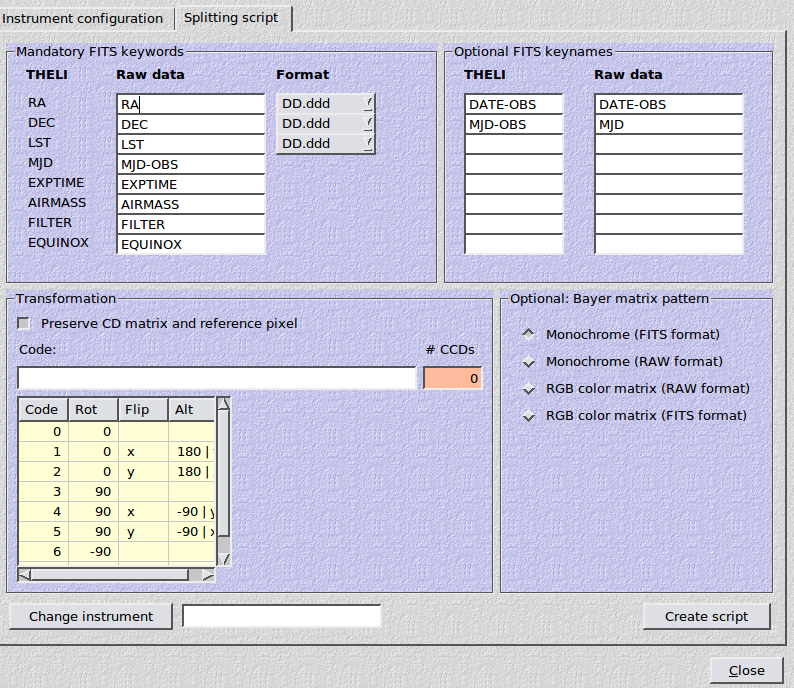The width and height of the screenshot is (794, 688).
Task: Open the RA format dropdown
Action: click(325, 104)
